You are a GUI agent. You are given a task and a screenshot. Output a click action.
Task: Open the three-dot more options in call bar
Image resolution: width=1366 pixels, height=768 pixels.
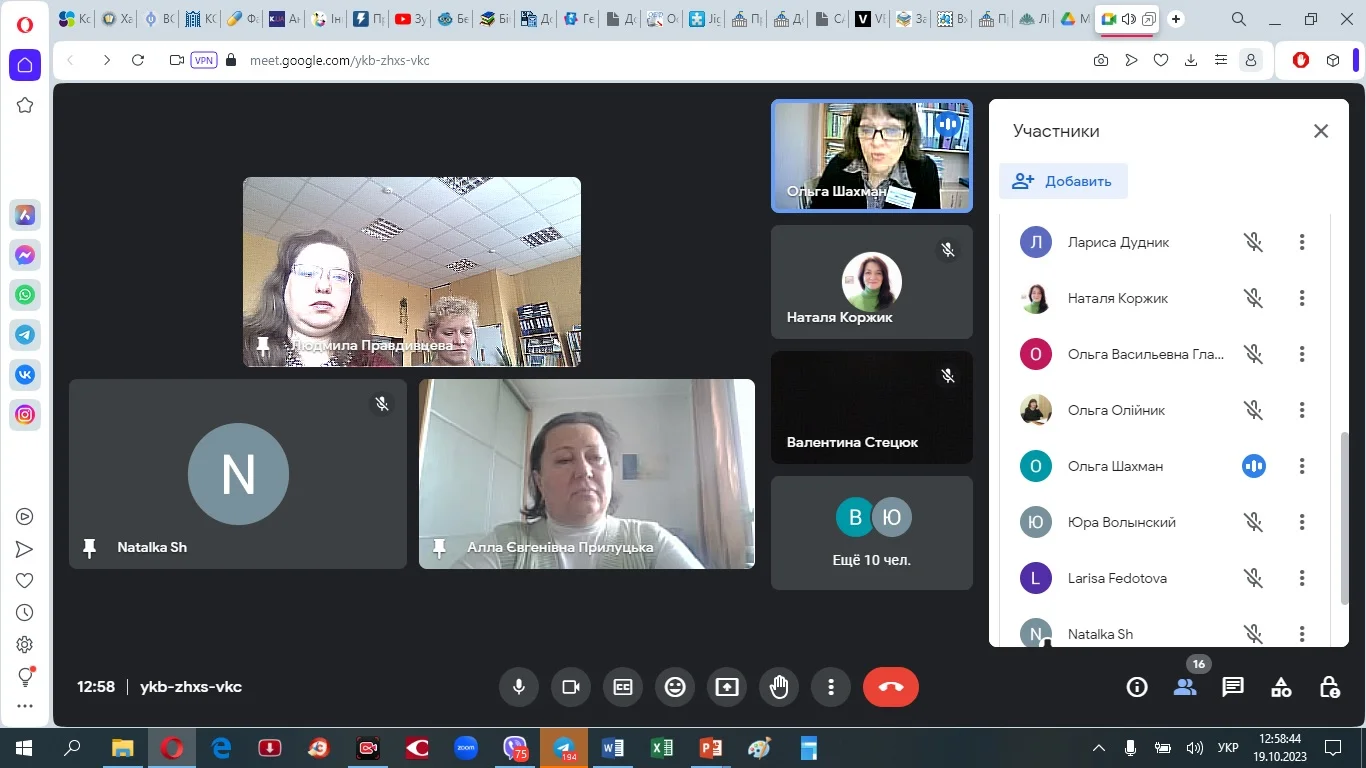pos(831,687)
